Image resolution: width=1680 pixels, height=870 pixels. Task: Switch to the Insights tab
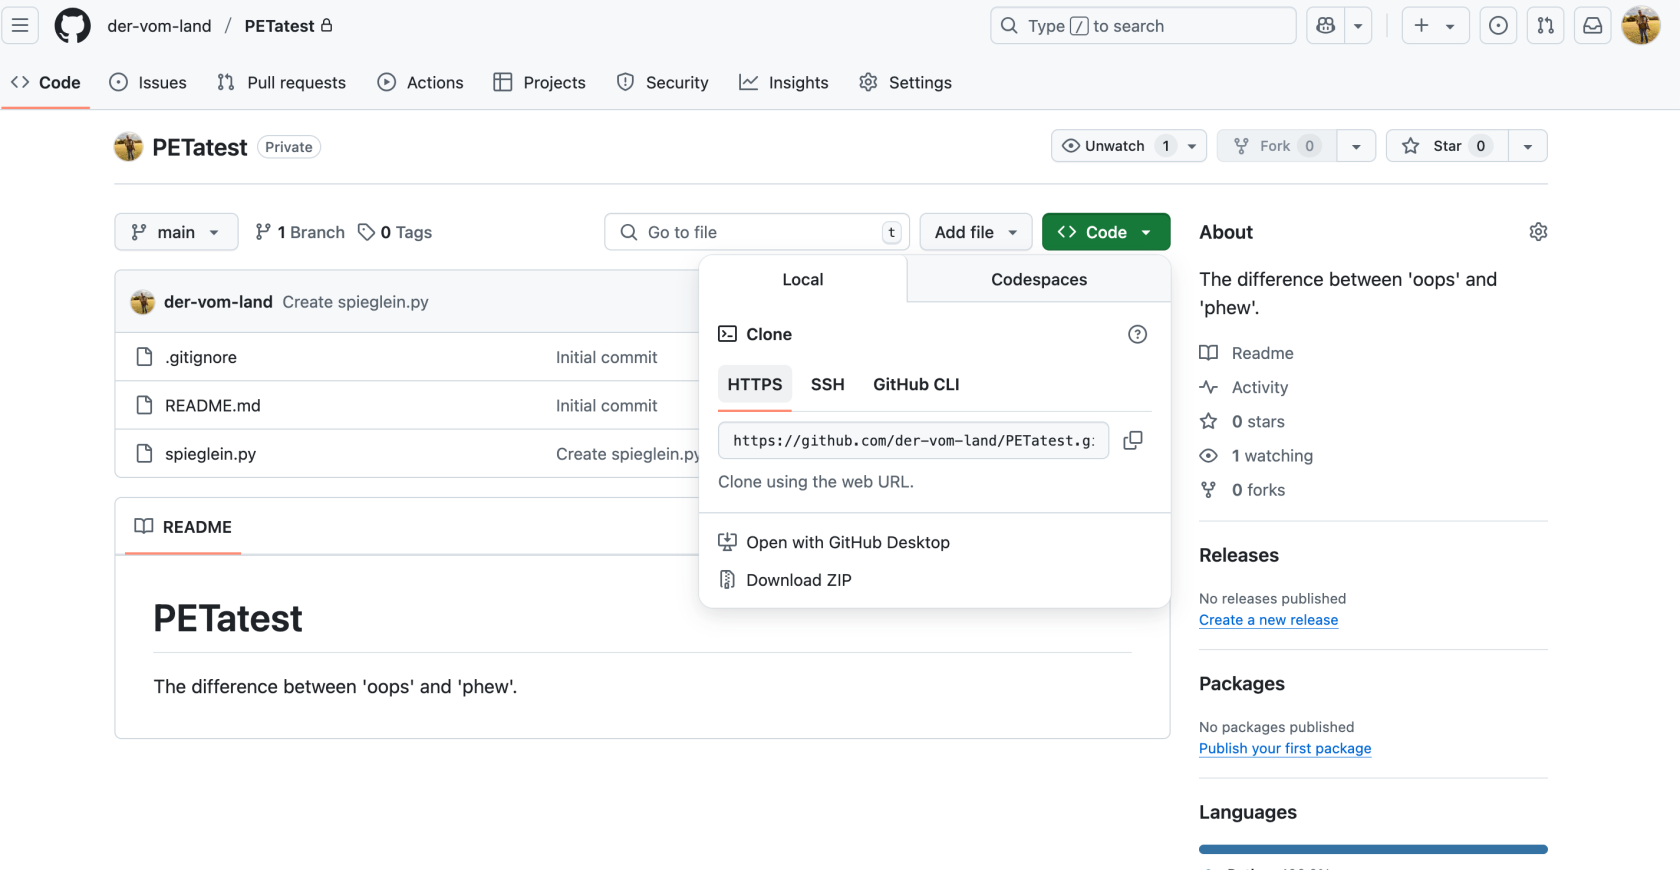784,82
